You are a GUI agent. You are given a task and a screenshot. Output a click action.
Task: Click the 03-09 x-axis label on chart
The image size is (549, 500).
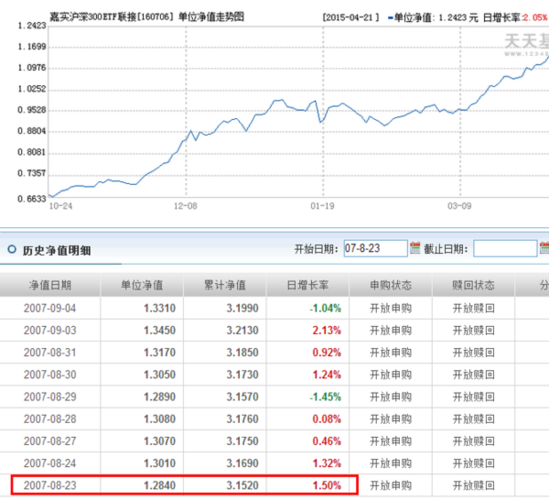[x=459, y=206]
